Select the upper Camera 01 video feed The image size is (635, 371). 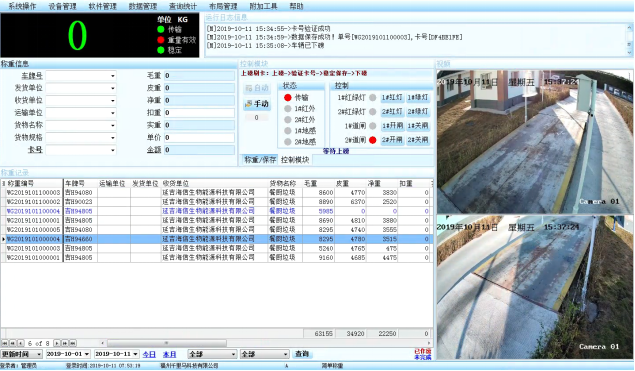click(535, 142)
